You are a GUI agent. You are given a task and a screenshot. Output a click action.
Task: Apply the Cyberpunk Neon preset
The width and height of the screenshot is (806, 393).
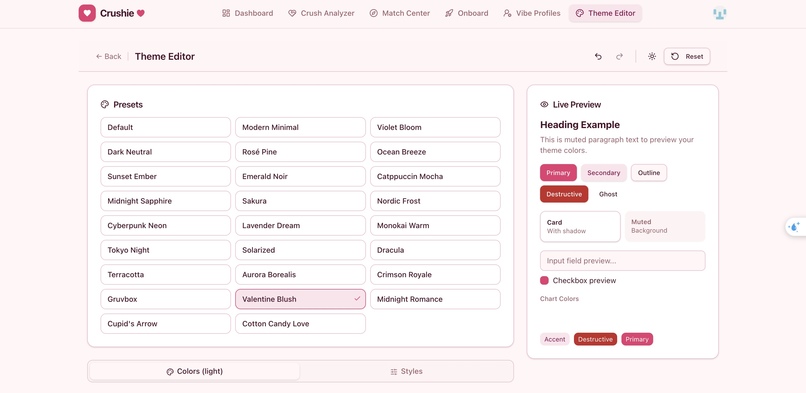pyautogui.click(x=166, y=226)
